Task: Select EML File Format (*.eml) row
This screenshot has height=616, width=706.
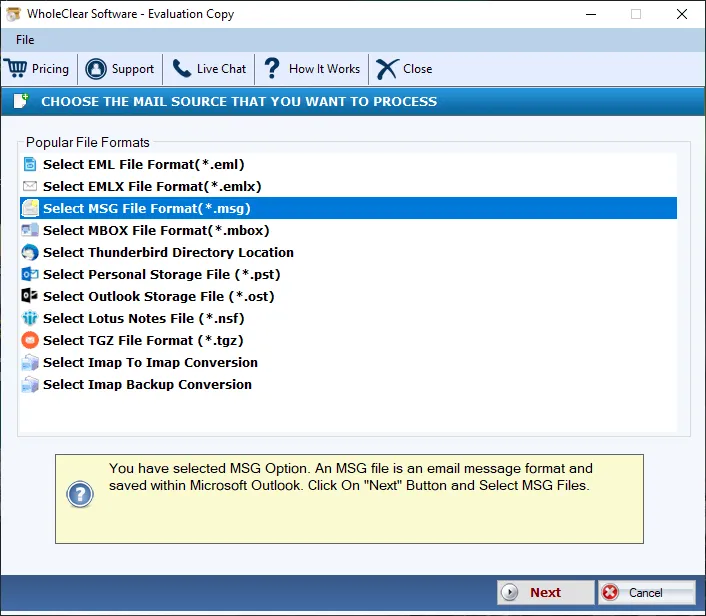Action: [x=348, y=164]
